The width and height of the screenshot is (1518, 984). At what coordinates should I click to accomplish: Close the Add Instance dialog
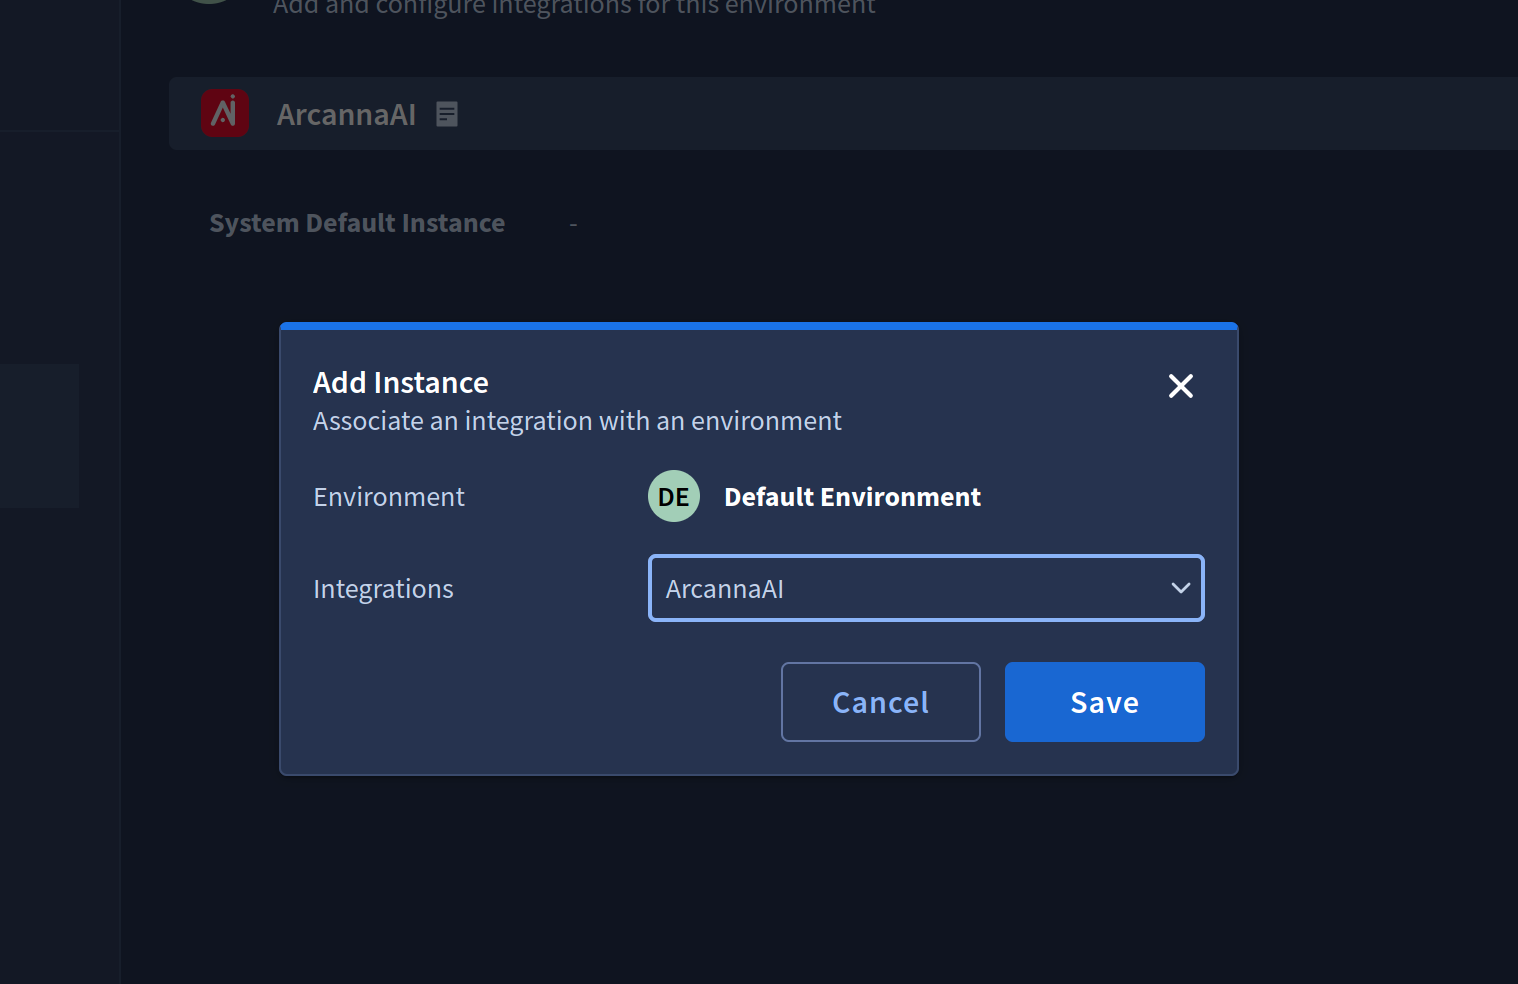click(1181, 386)
